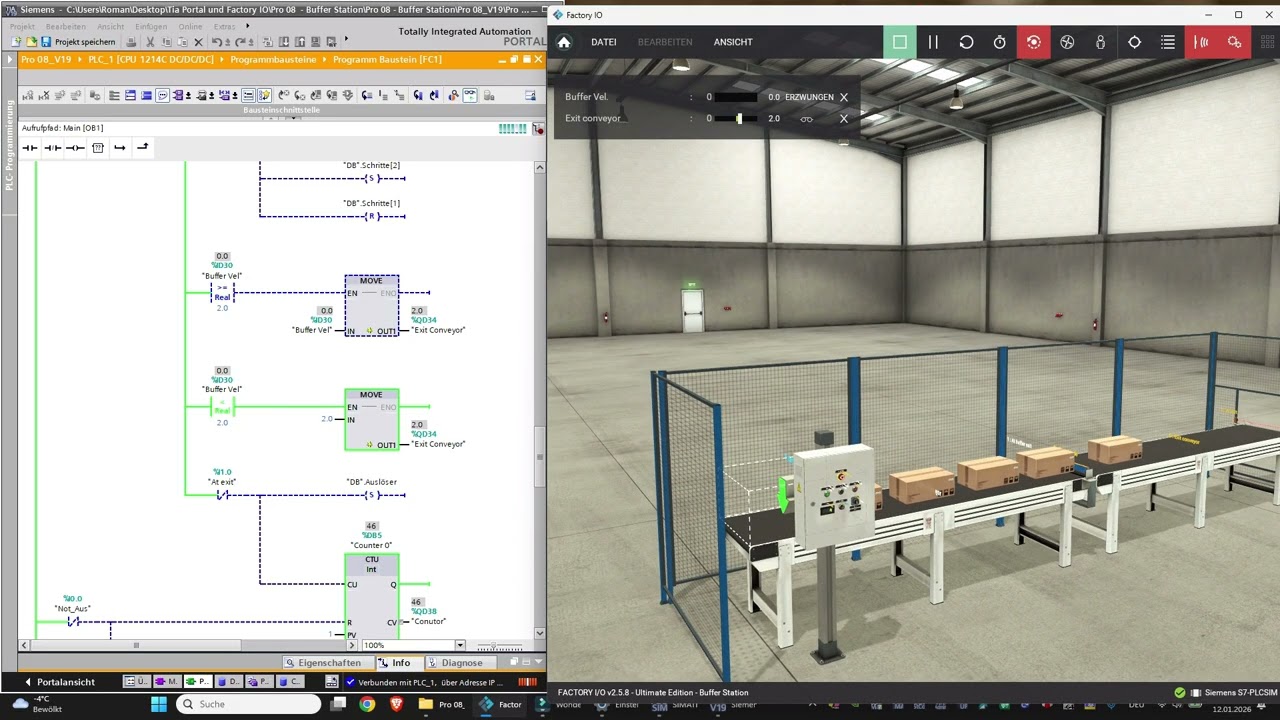1280x720 pixels.
Task: Open Brave browser from the taskbar
Action: (396, 704)
